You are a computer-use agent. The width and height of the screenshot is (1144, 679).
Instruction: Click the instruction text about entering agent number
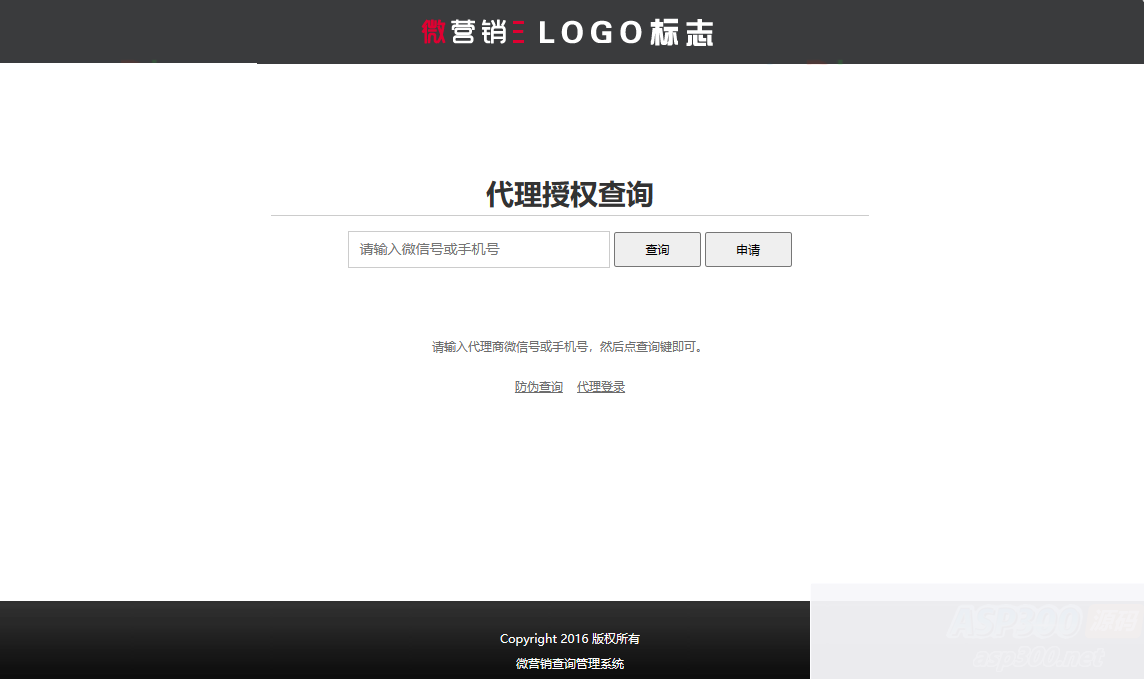point(570,347)
